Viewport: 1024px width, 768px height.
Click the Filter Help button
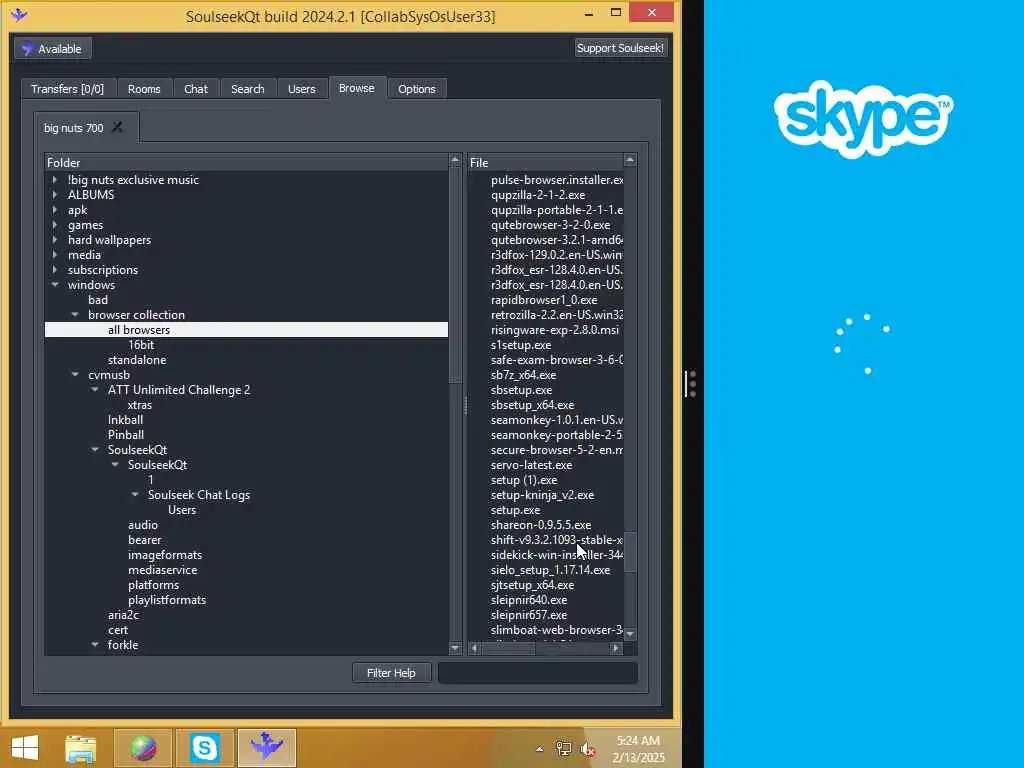point(391,673)
